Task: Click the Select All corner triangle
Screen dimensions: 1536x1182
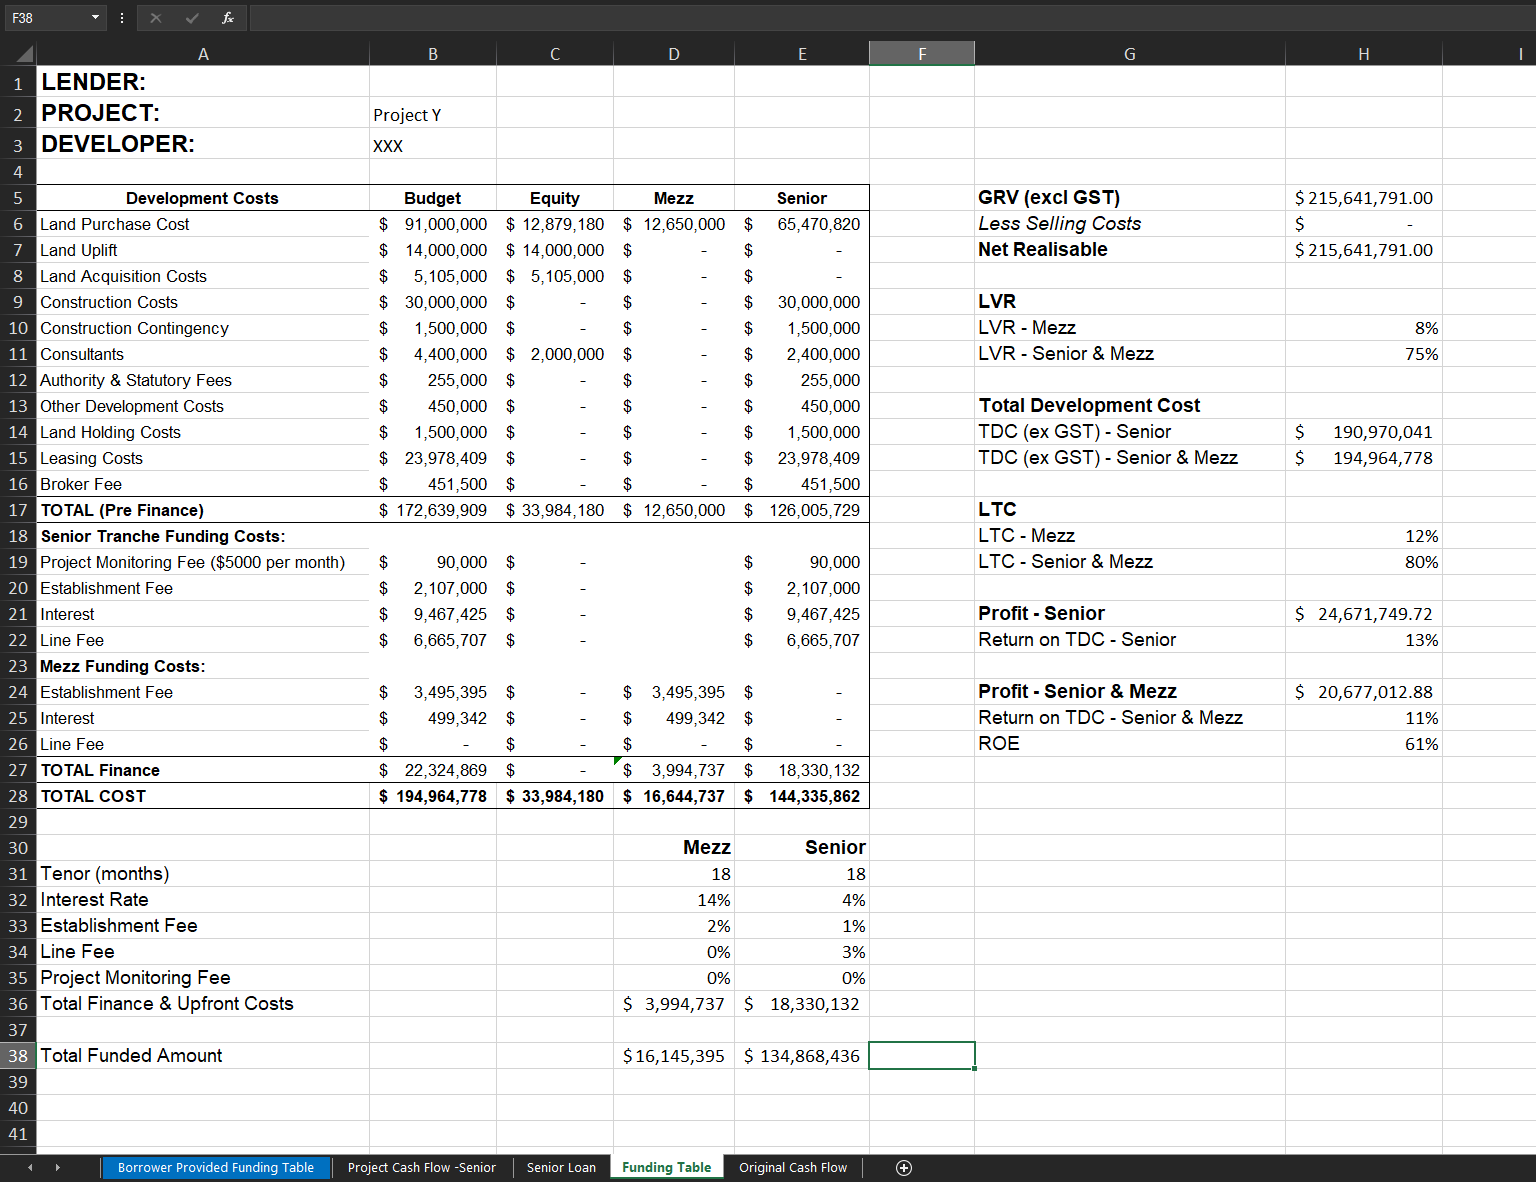Action: [24, 54]
